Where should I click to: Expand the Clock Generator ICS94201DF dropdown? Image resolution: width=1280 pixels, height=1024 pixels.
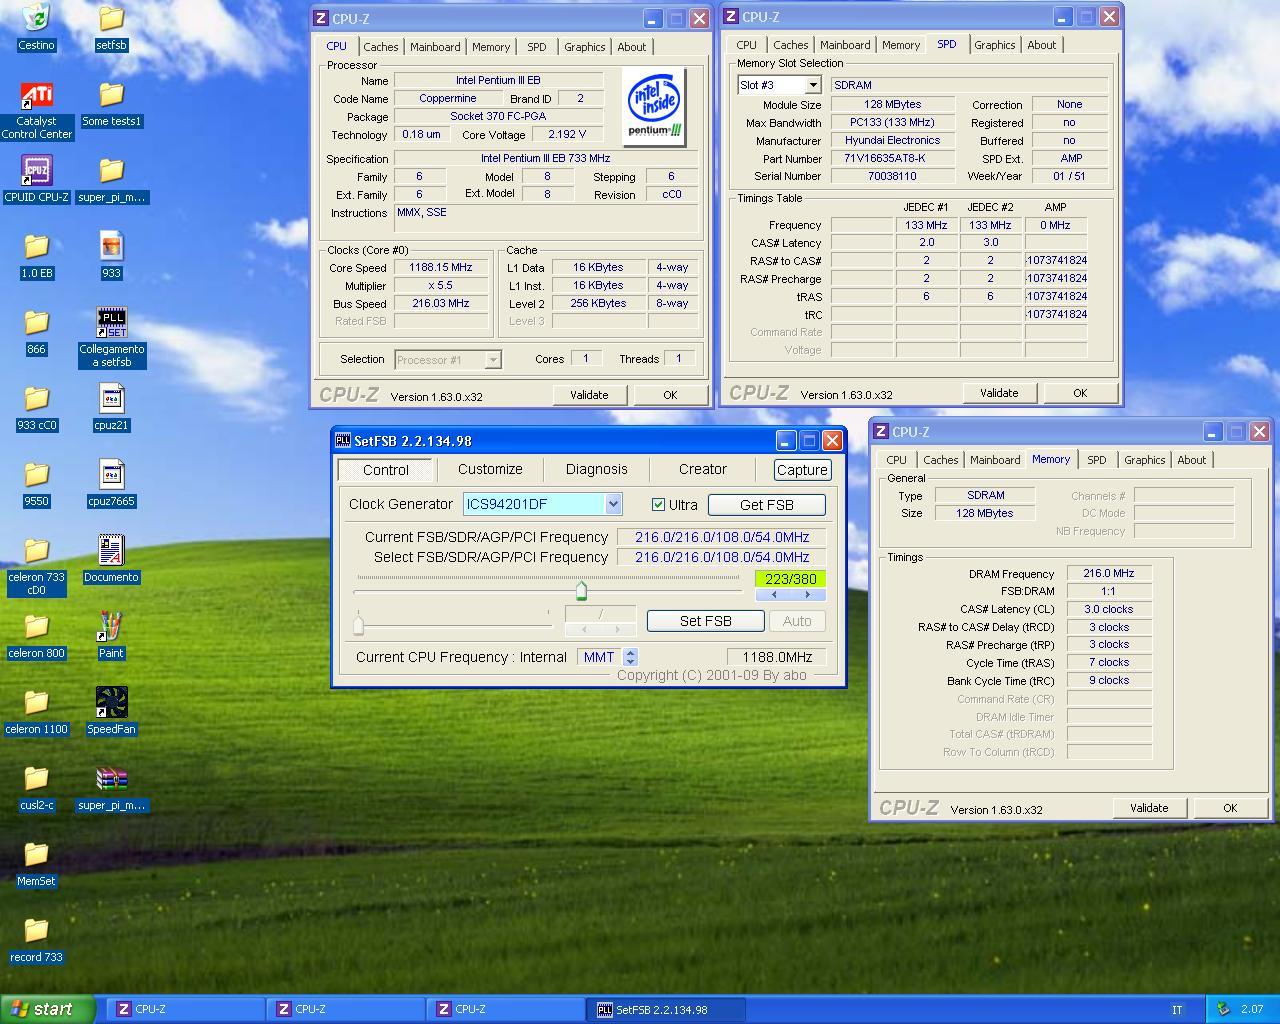click(613, 504)
